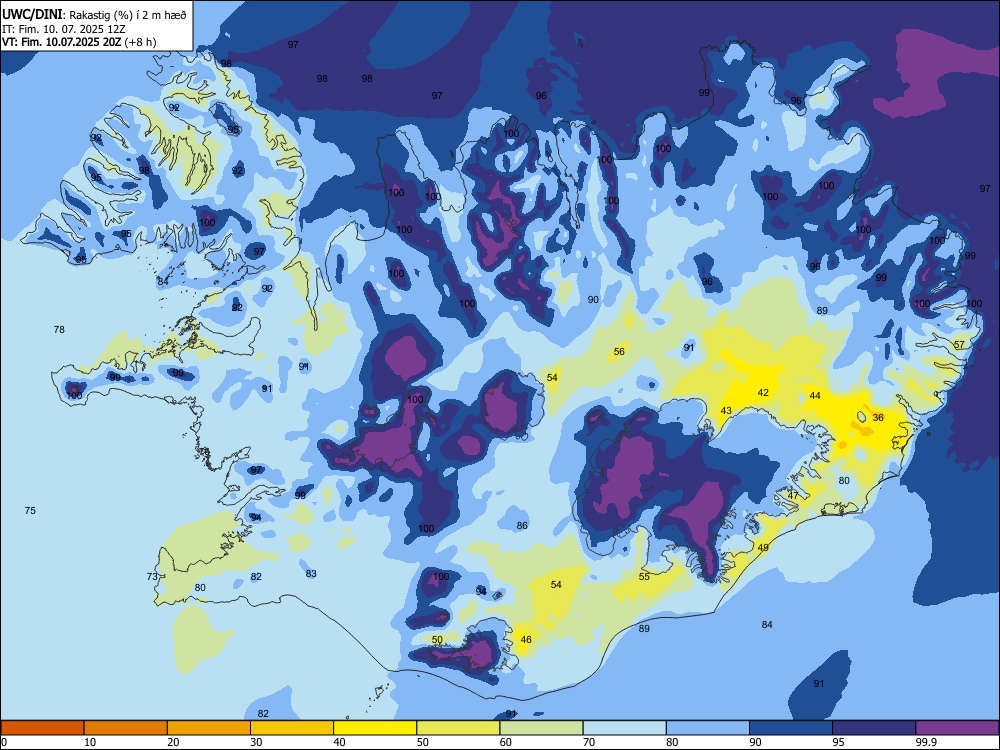Click the offshore value '75' in the southwest
The width and height of the screenshot is (1000, 750).
click(30, 511)
